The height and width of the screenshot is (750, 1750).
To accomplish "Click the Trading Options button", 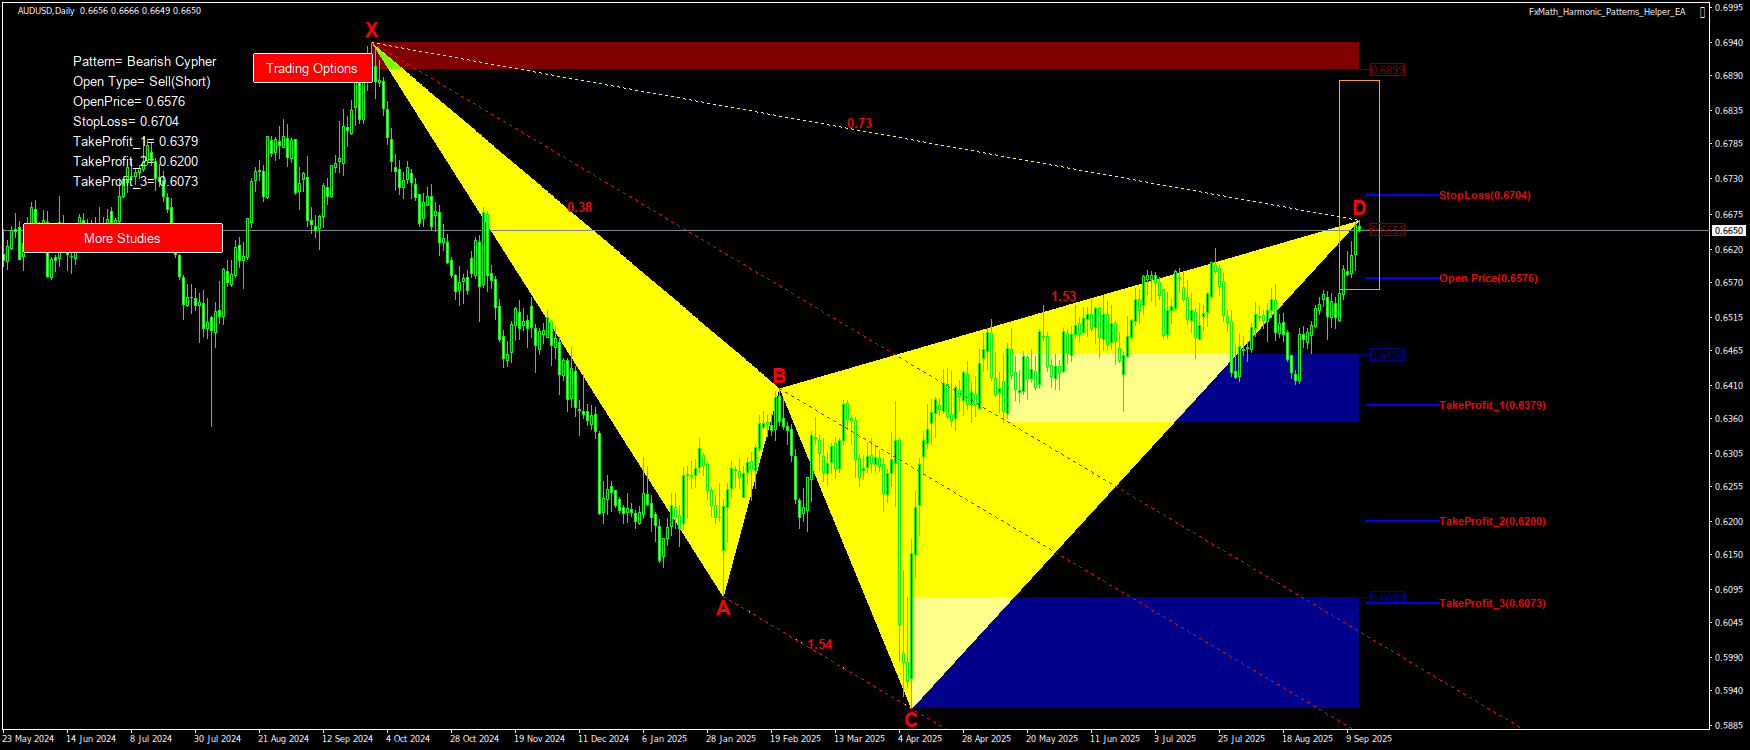I will pos(312,68).
